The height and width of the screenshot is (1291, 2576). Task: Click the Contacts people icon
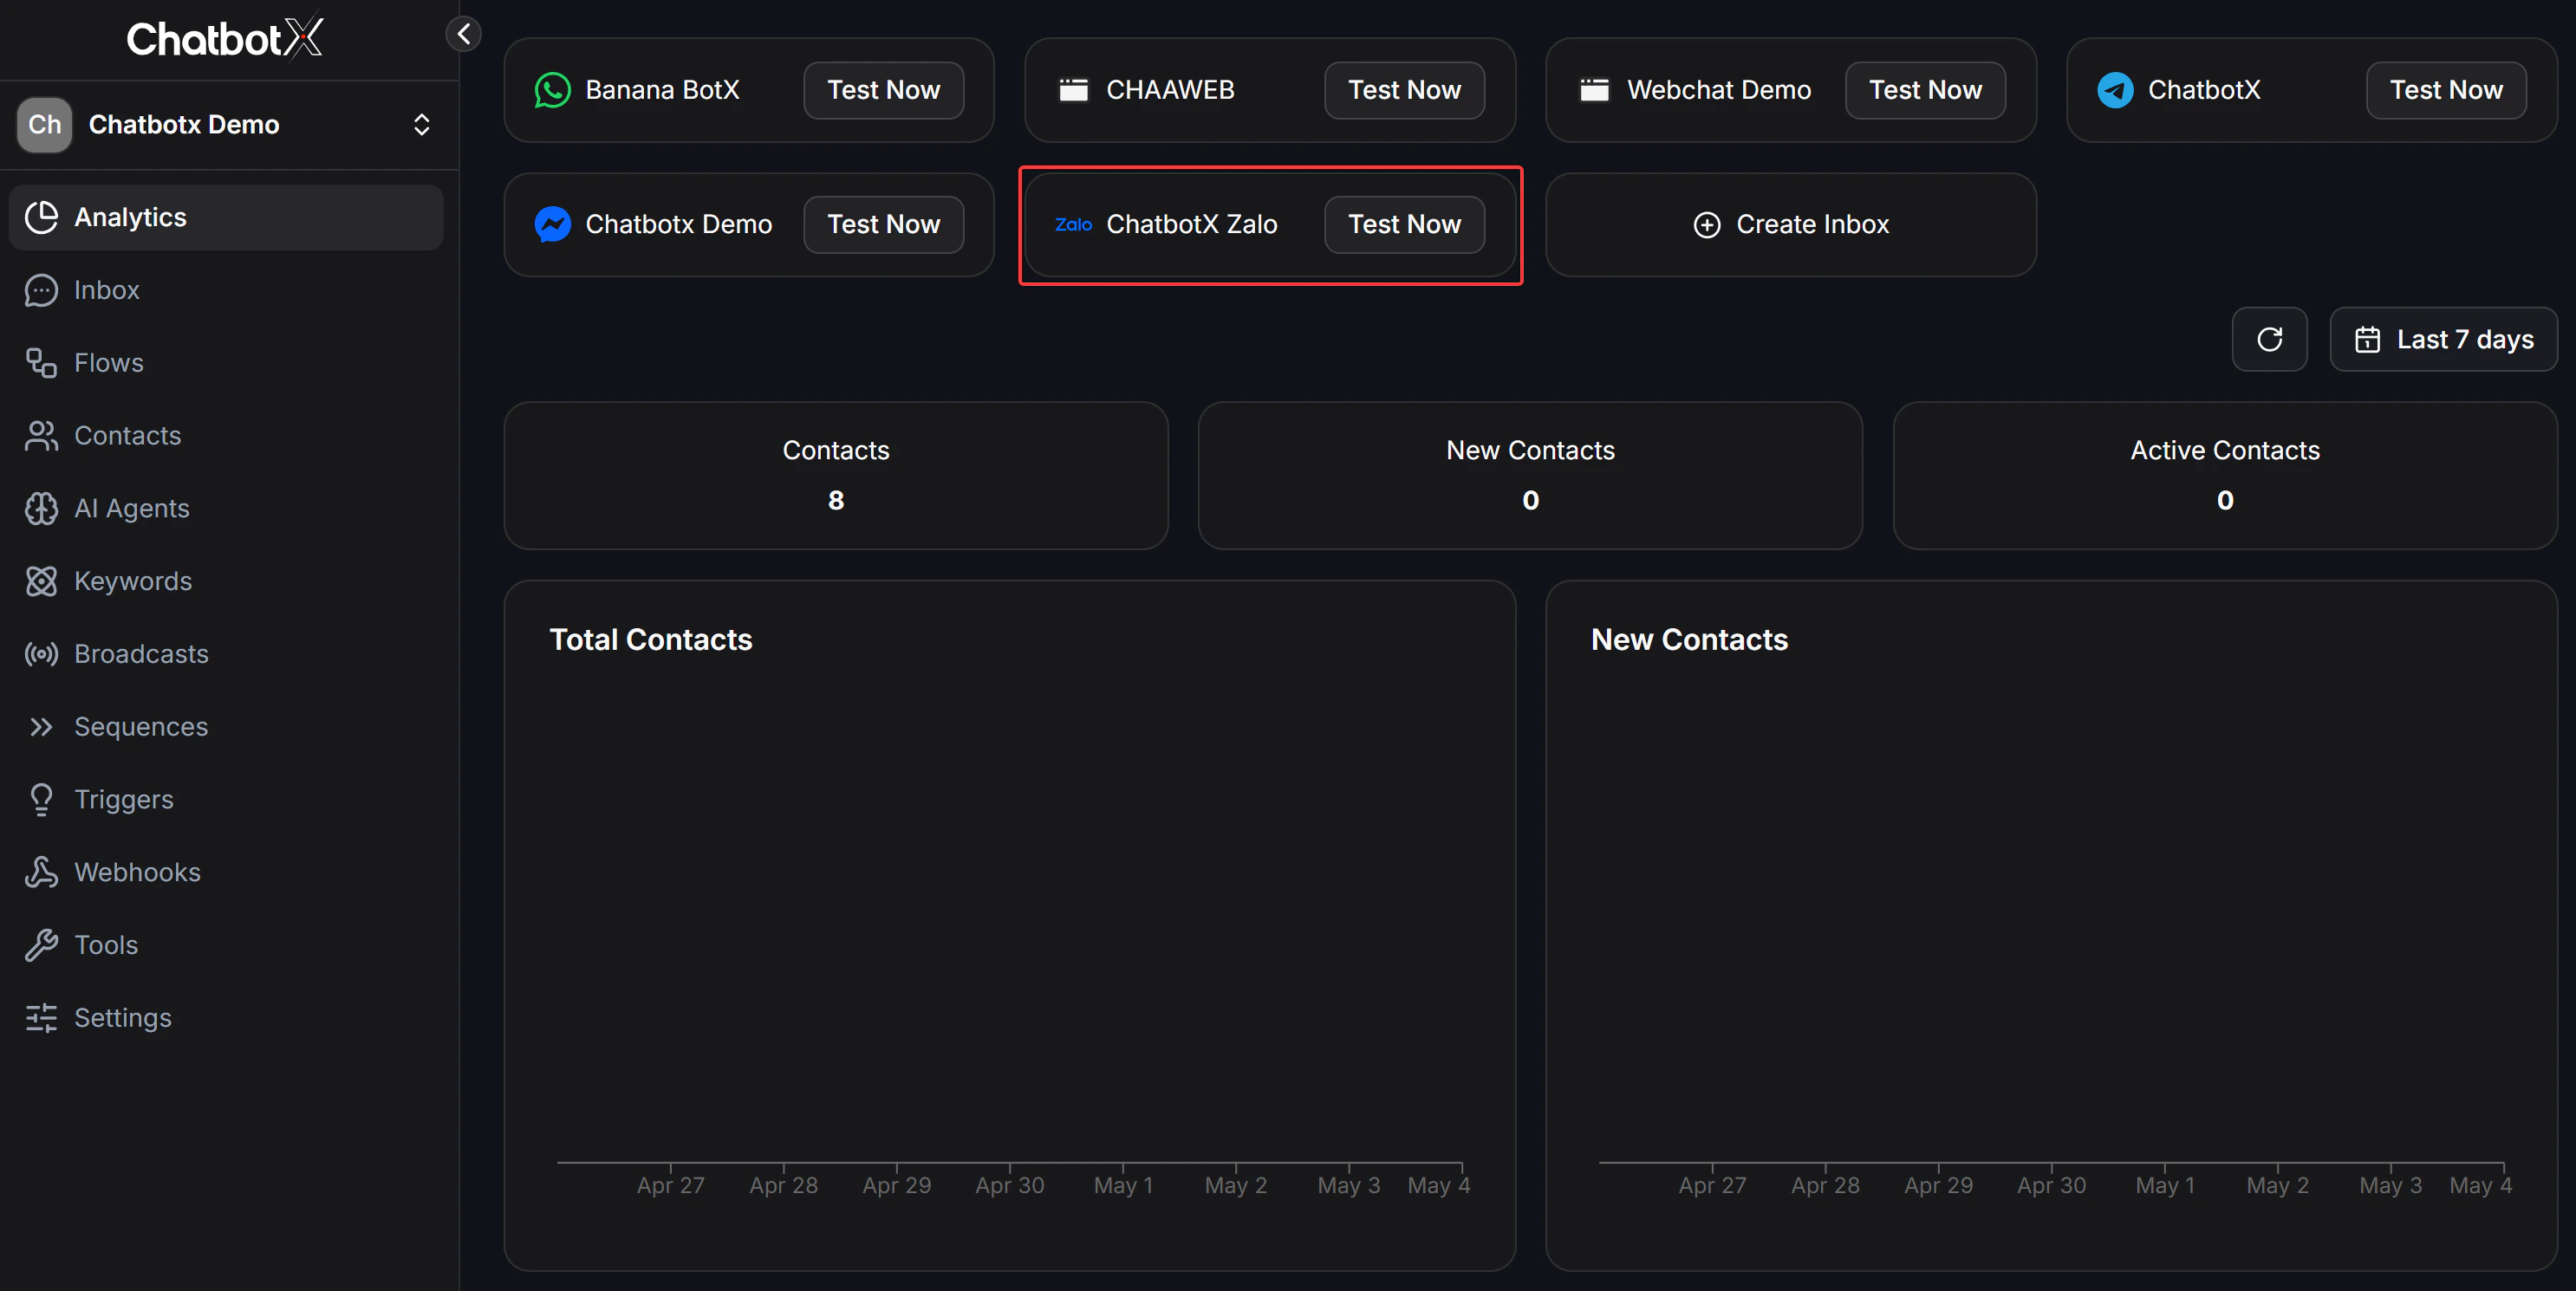point(41,436)
